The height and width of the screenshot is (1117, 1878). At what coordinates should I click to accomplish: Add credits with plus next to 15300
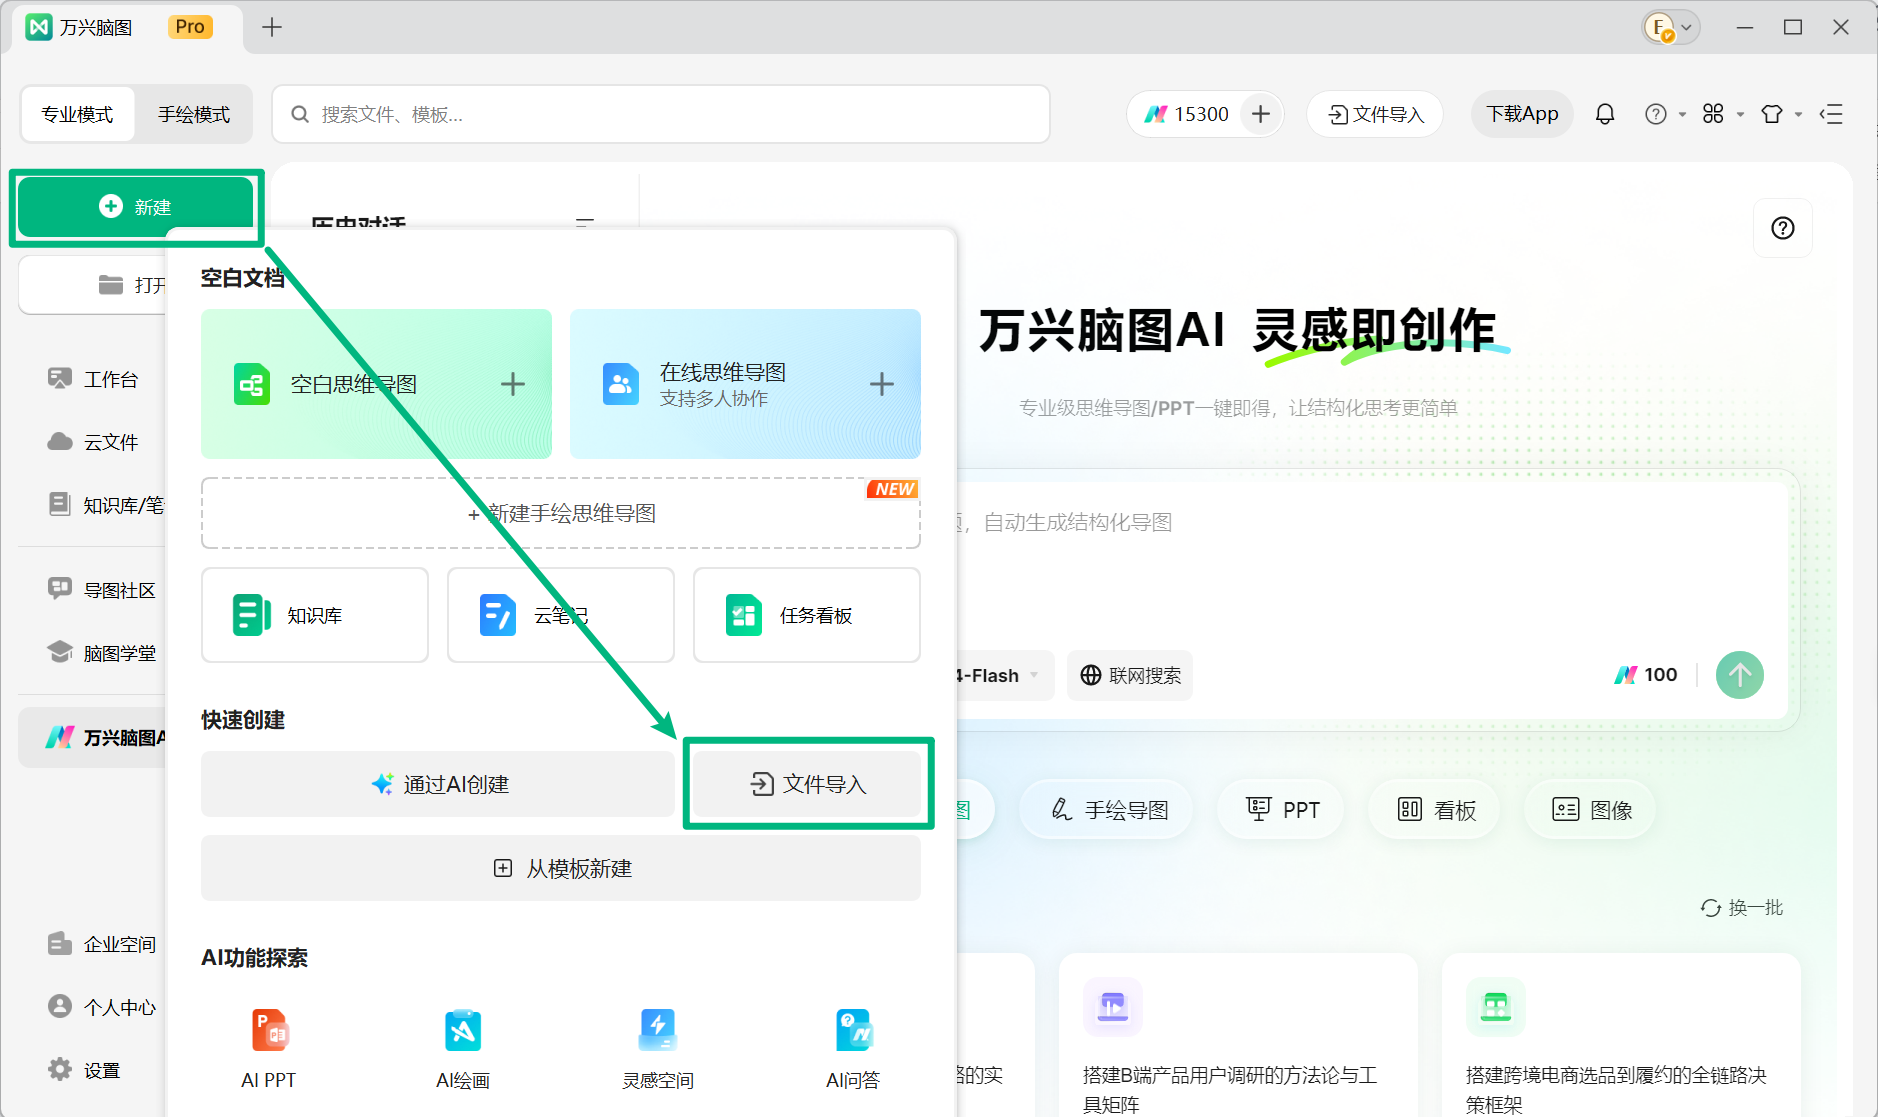point(1261,114)
